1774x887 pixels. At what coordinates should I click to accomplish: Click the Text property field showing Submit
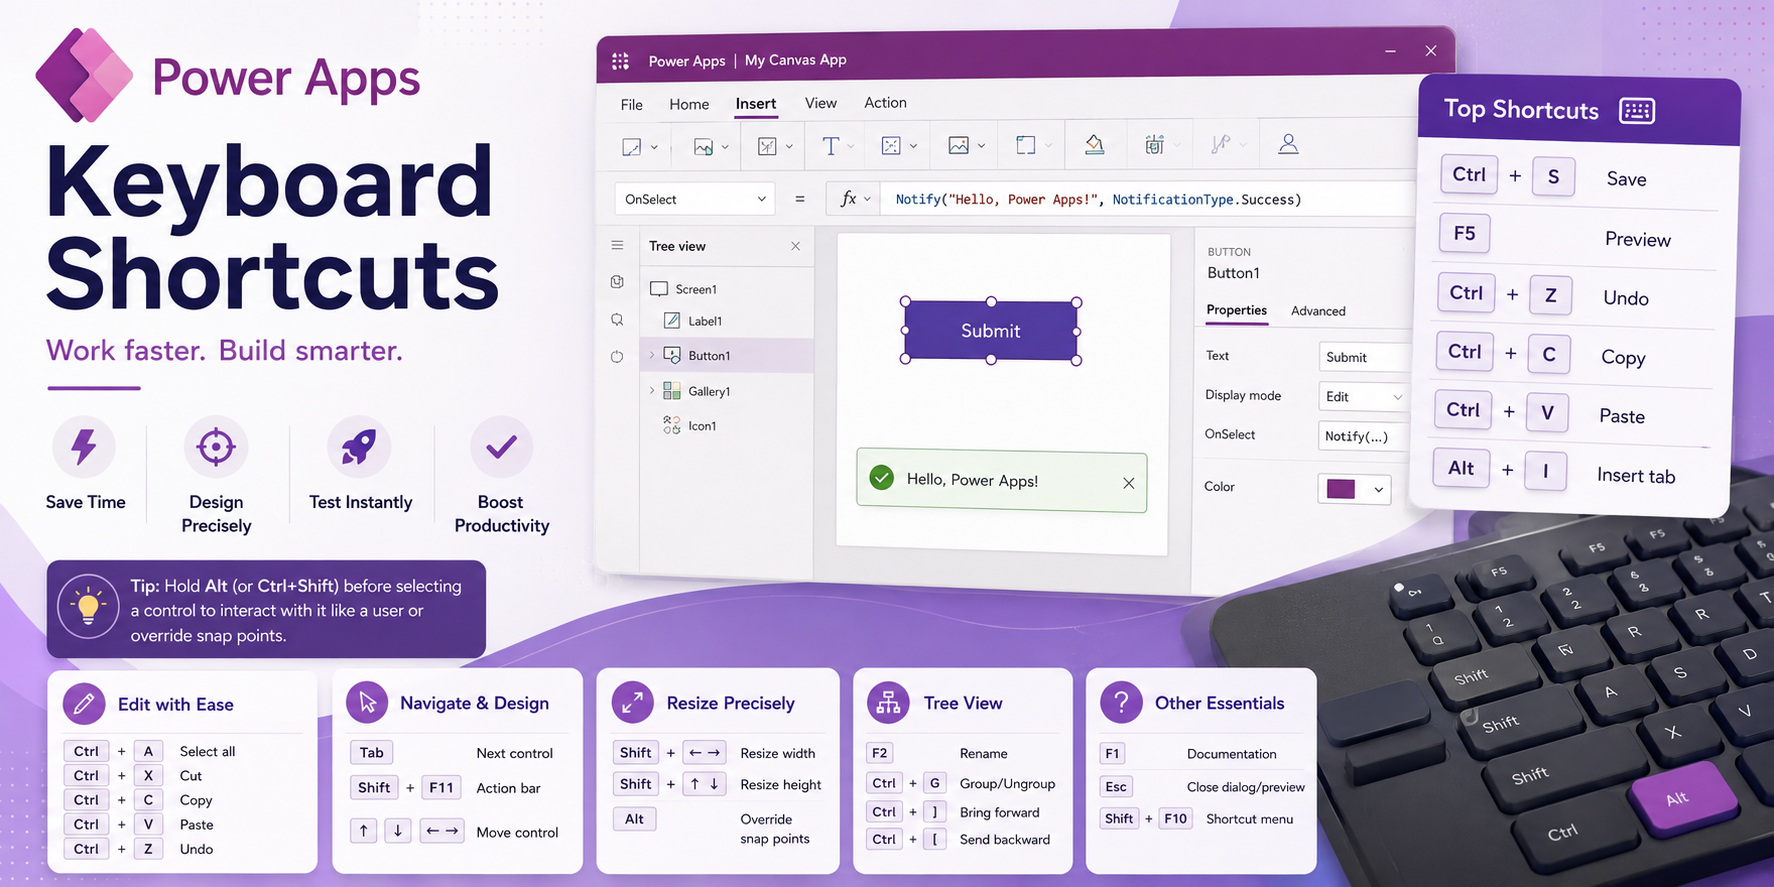1364,357
